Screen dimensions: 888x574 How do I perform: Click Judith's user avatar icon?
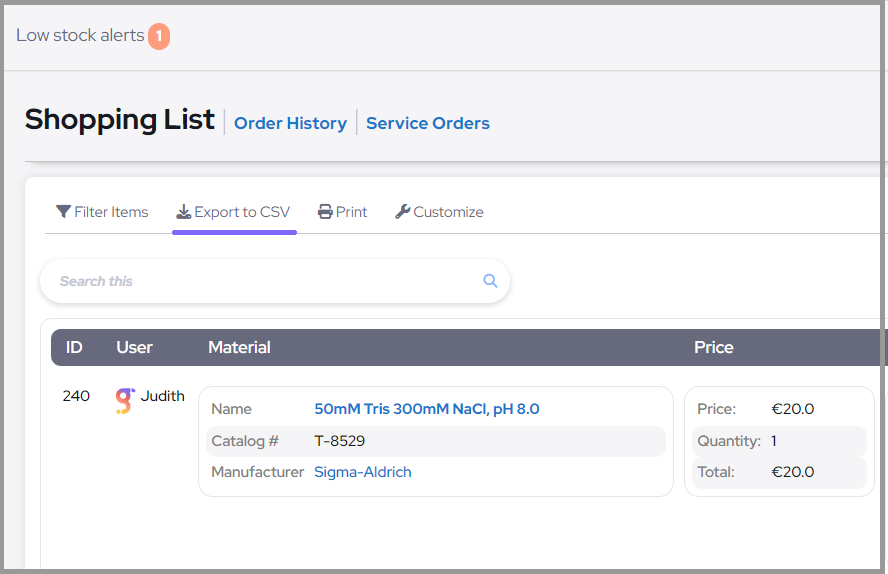click(x=124, y=400)
